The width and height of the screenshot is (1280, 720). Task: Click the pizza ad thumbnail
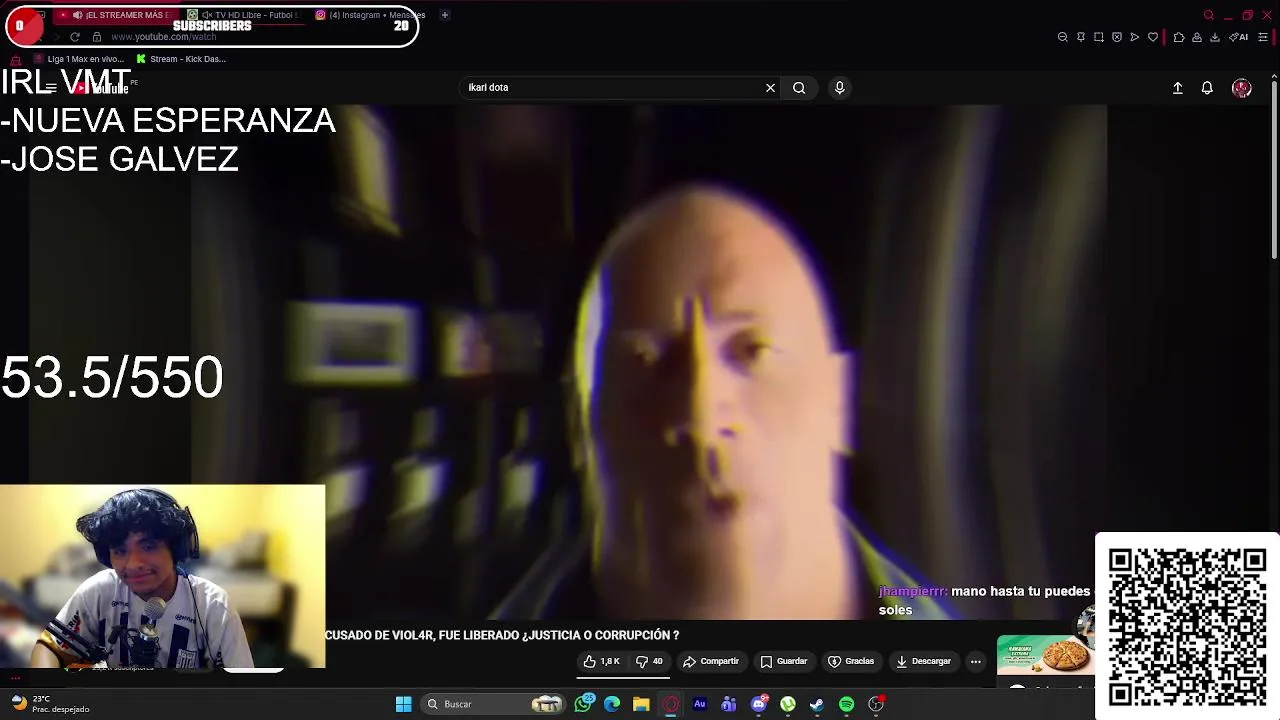1045,655
